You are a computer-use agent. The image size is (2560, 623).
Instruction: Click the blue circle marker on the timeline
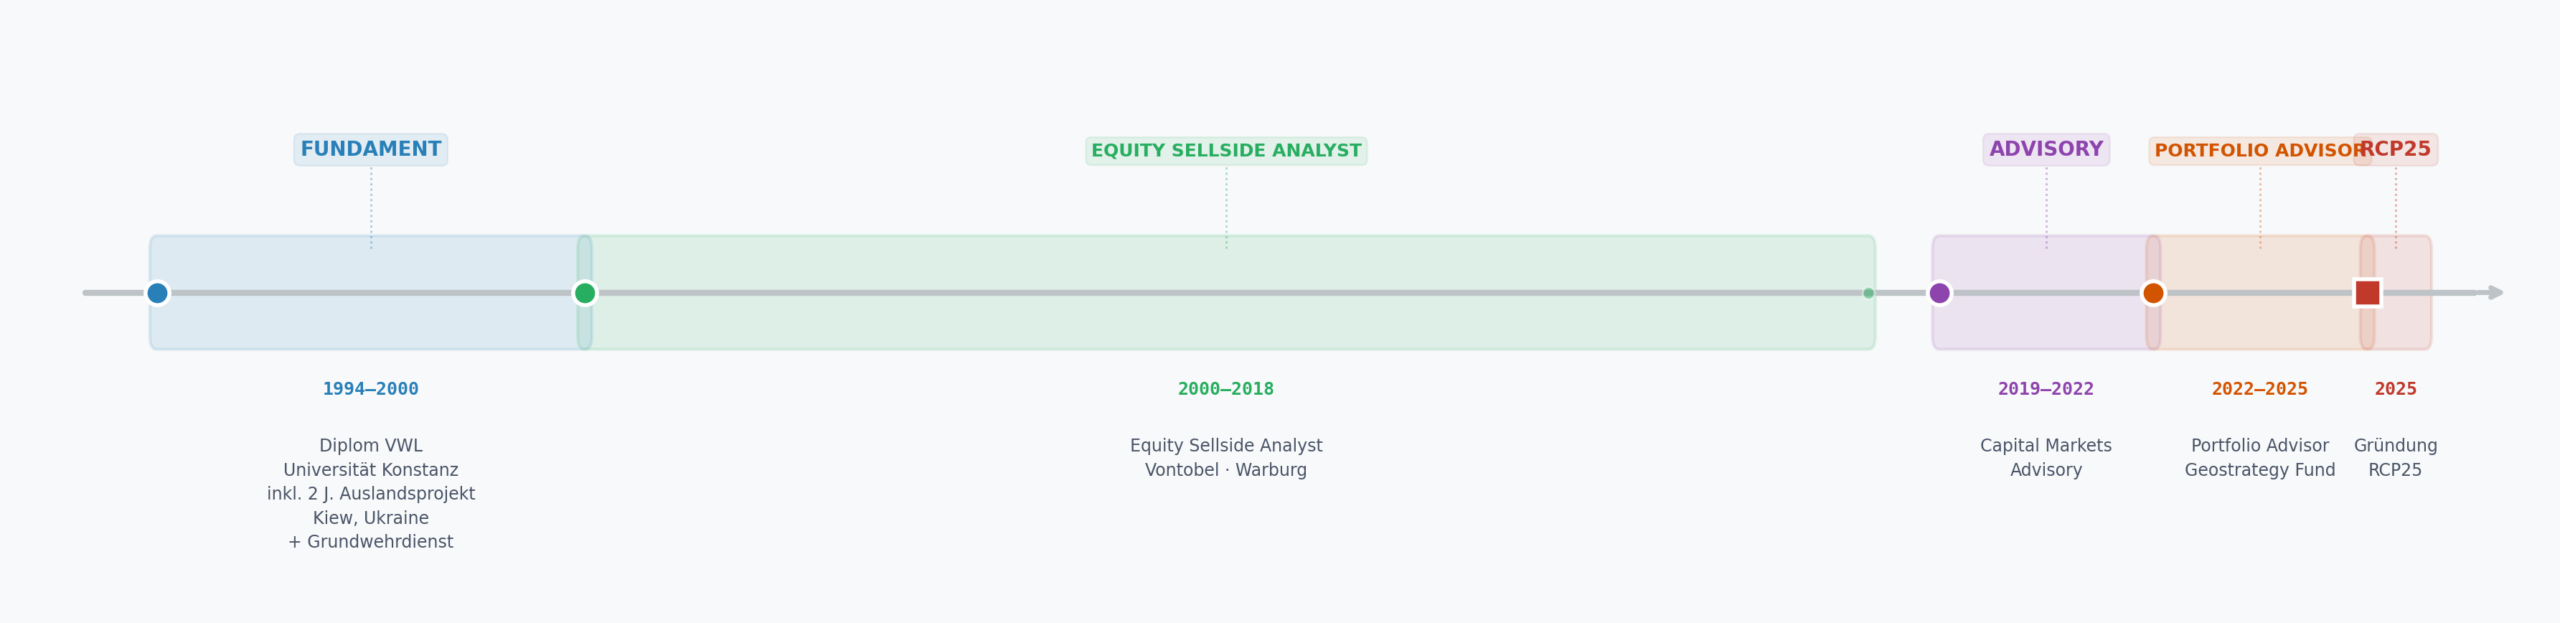[x=157, y=293]
